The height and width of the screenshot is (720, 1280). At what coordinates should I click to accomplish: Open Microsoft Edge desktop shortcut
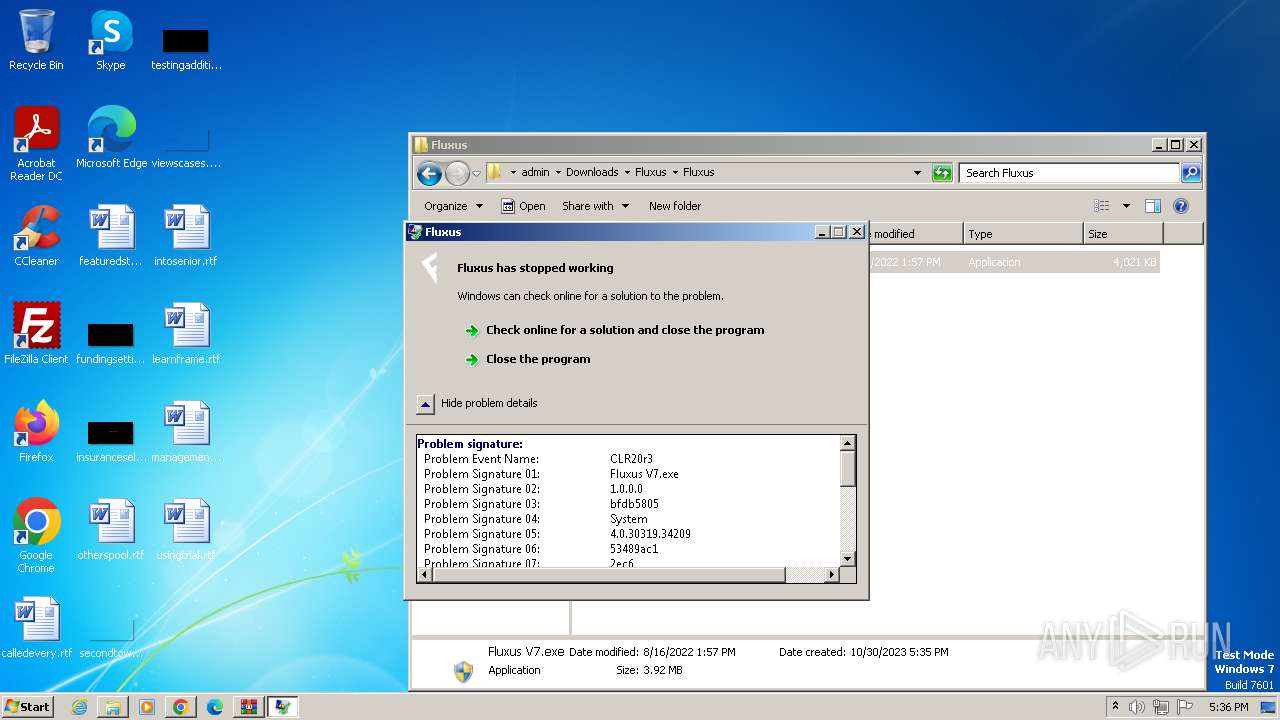111,138
